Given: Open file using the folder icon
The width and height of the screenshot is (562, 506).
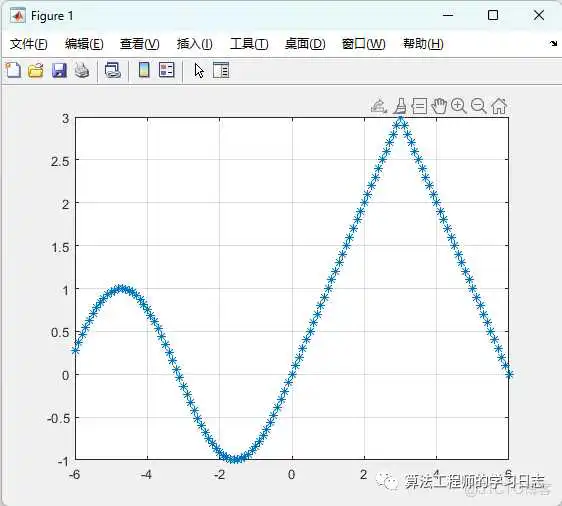Looking at the screenshot, I should (36, 70).
